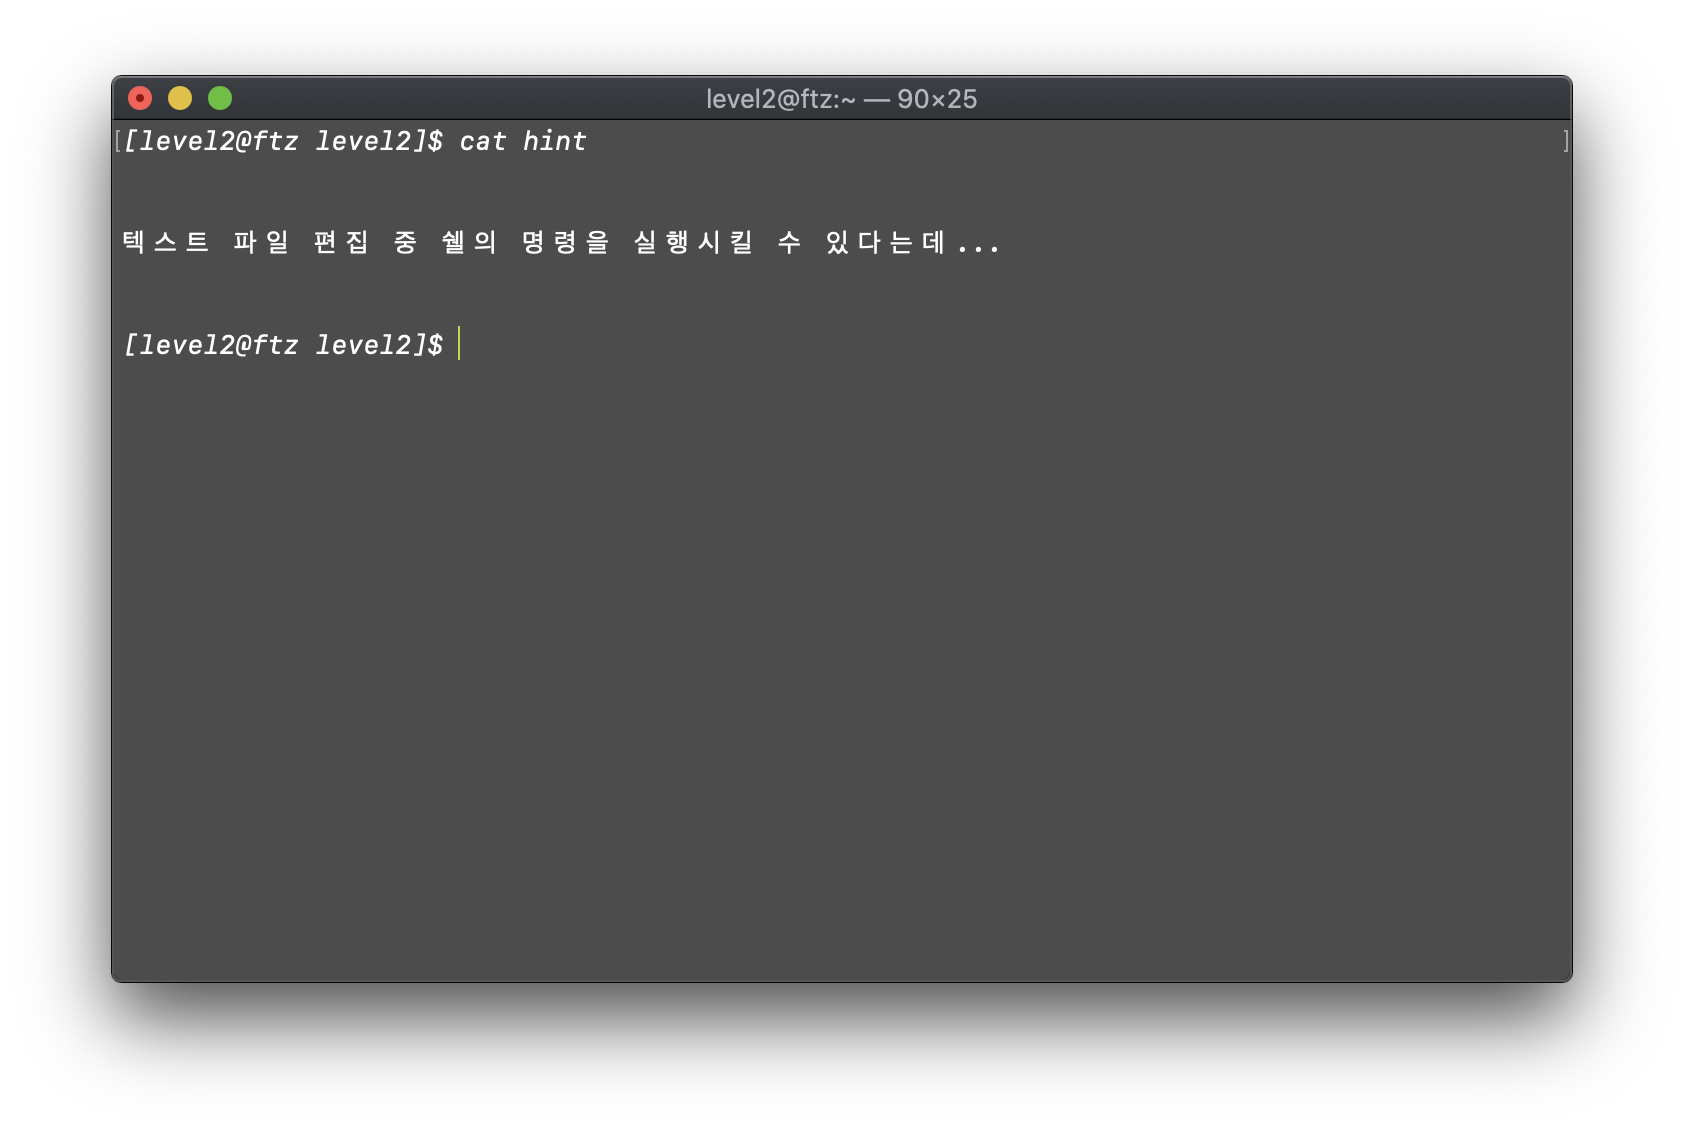Click the window title 'level2@ftz:~ — 90×25'
1684x1130 pixels.
tap(841, 99)
